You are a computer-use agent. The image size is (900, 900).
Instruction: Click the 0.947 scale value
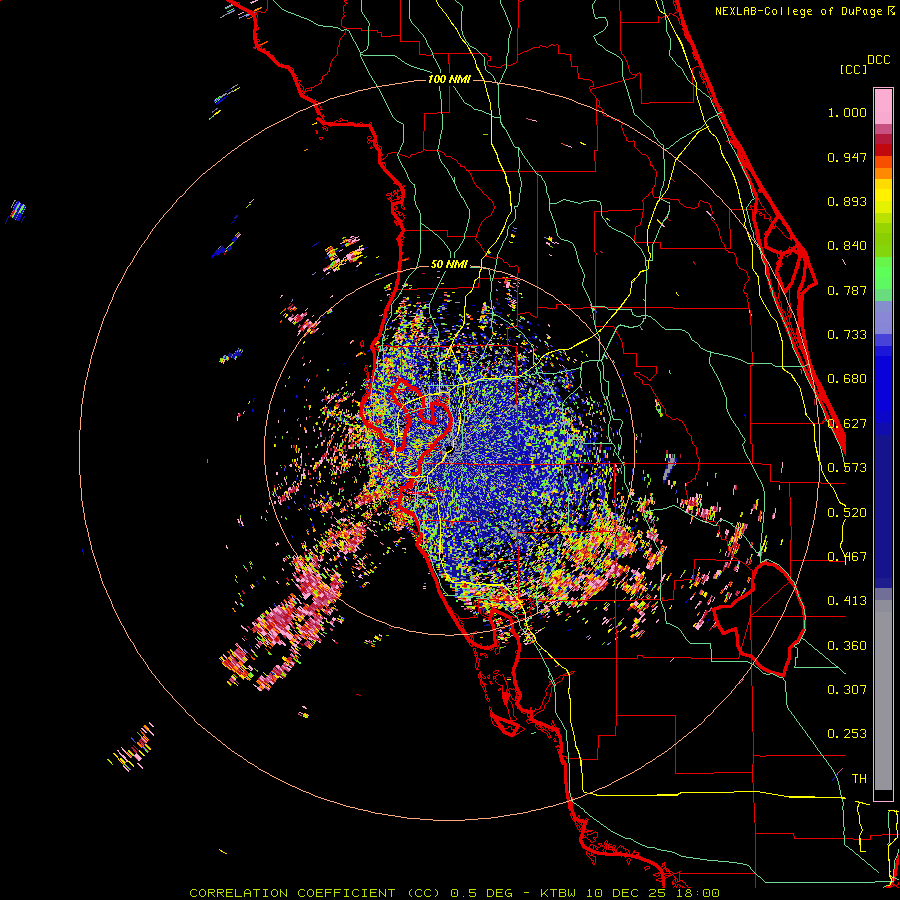(x=847, y=157)
